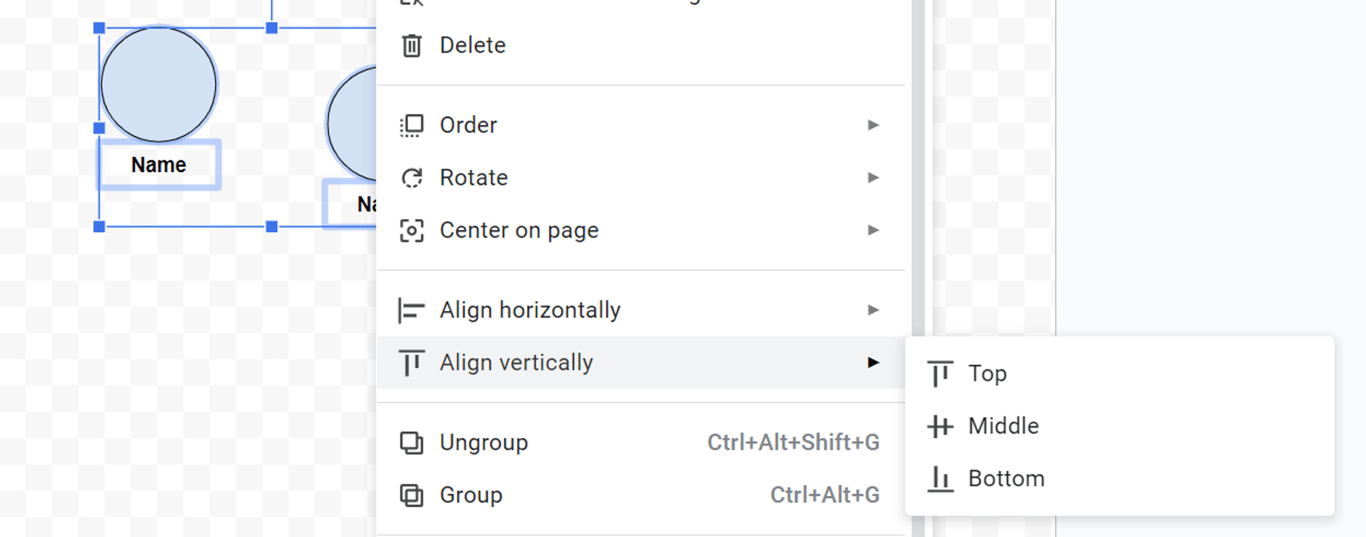Click the Ungroup menu entry text
The height and width of the screenshot is (537, 1366).
point(484,443)
